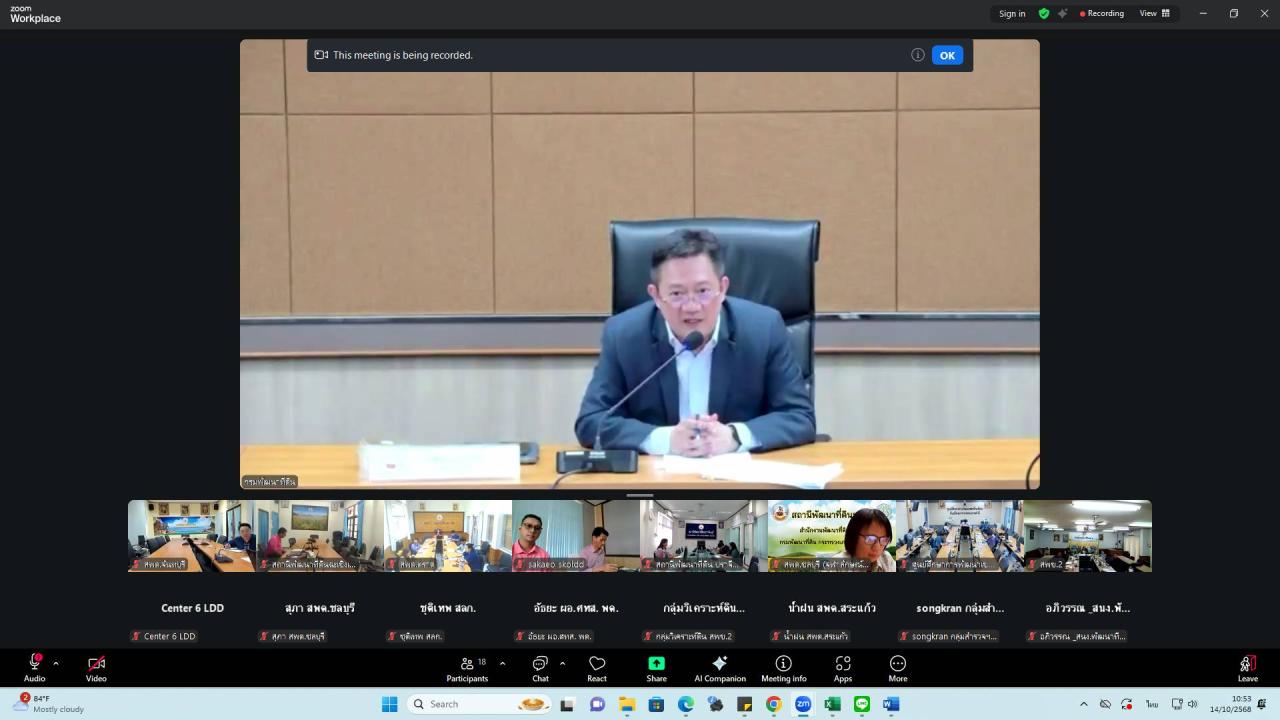The height and width of the screenshot is (720, 1280).
Task: Leave the meeting
Action: (x=1247, y=668)
